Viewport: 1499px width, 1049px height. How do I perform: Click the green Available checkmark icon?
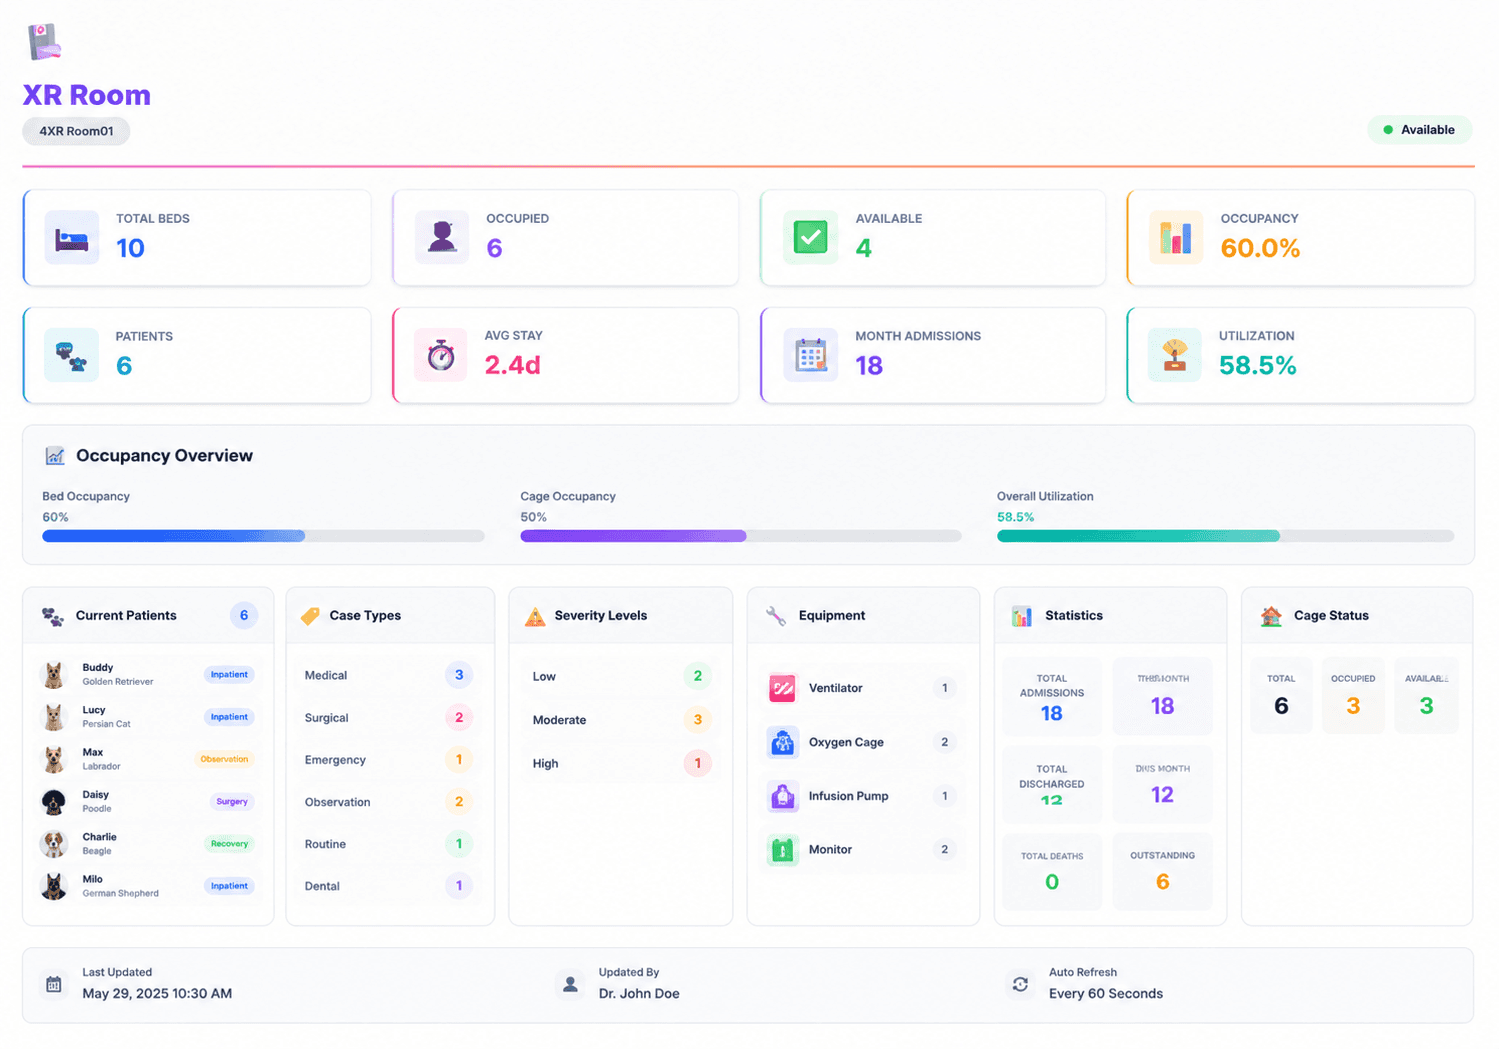click(x=810, y=238)
